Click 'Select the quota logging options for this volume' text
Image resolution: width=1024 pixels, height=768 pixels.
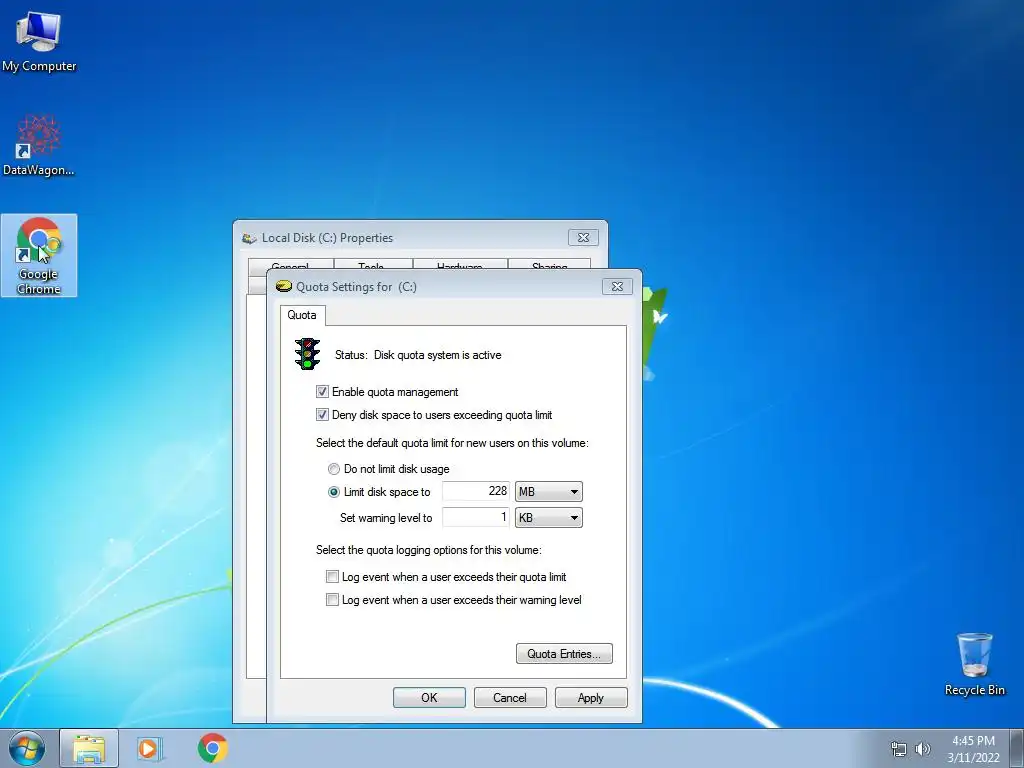tap(429, 550)
